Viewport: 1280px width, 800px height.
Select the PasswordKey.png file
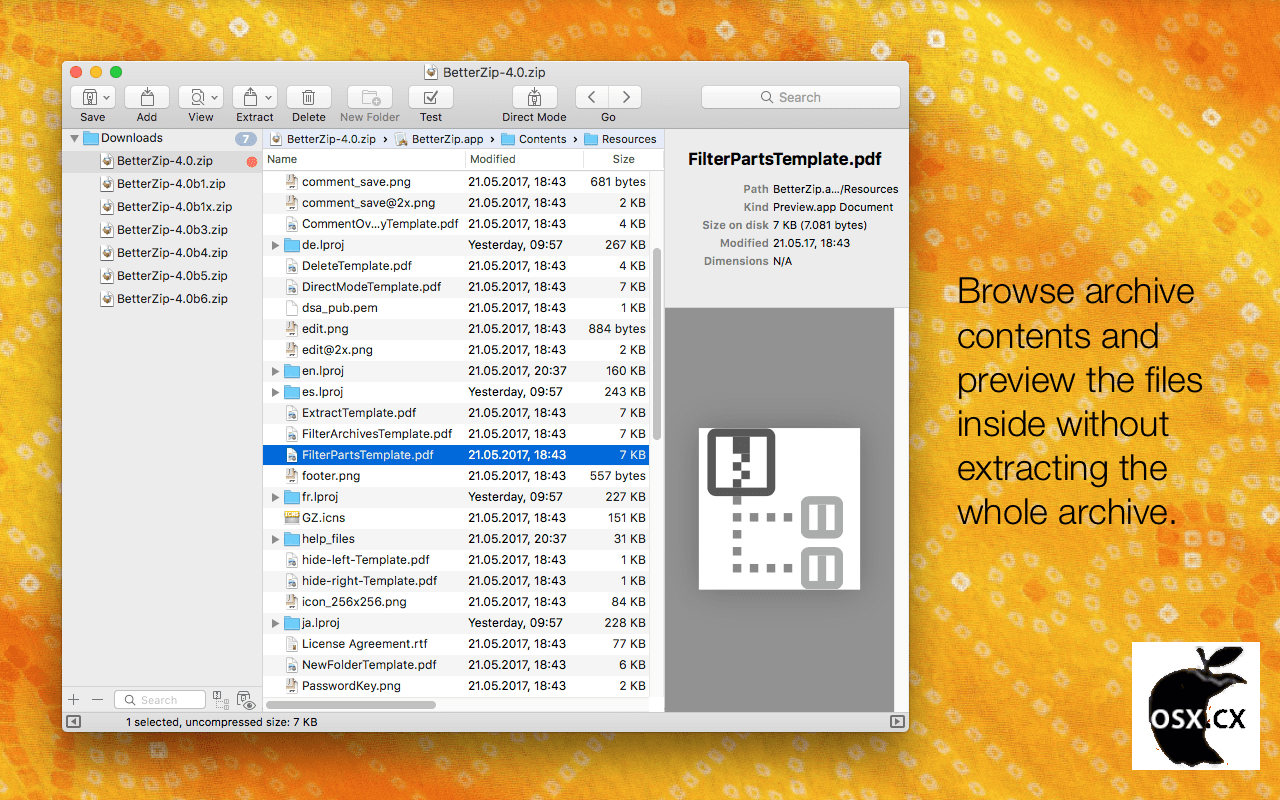pos(456,686)
